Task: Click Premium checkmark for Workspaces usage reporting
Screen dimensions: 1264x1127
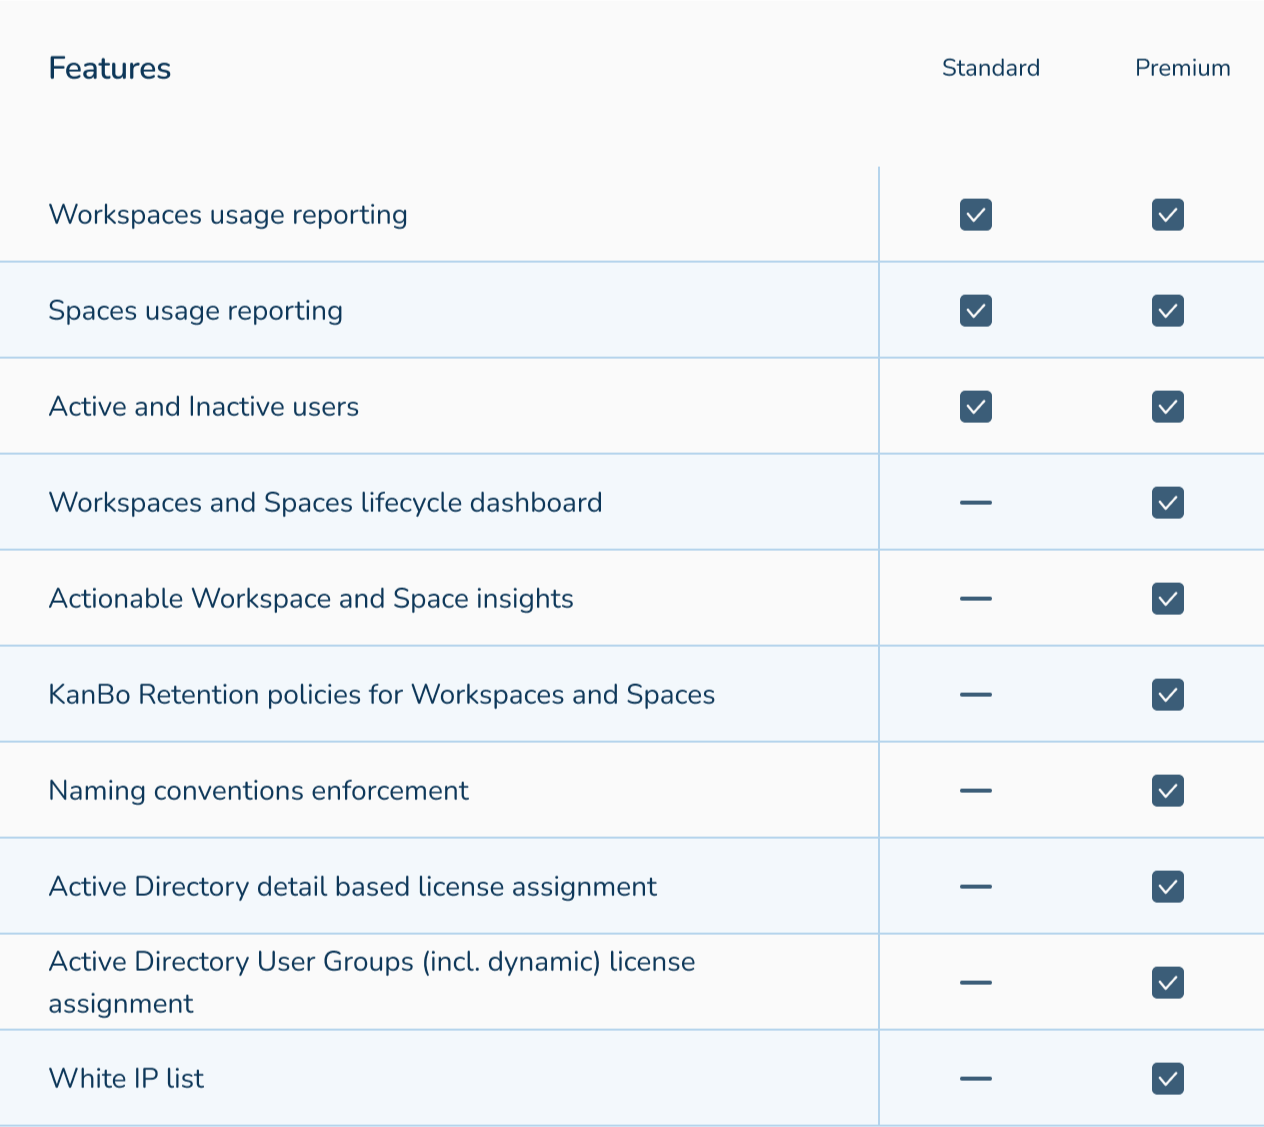Action: click(x=1167, y=215)
